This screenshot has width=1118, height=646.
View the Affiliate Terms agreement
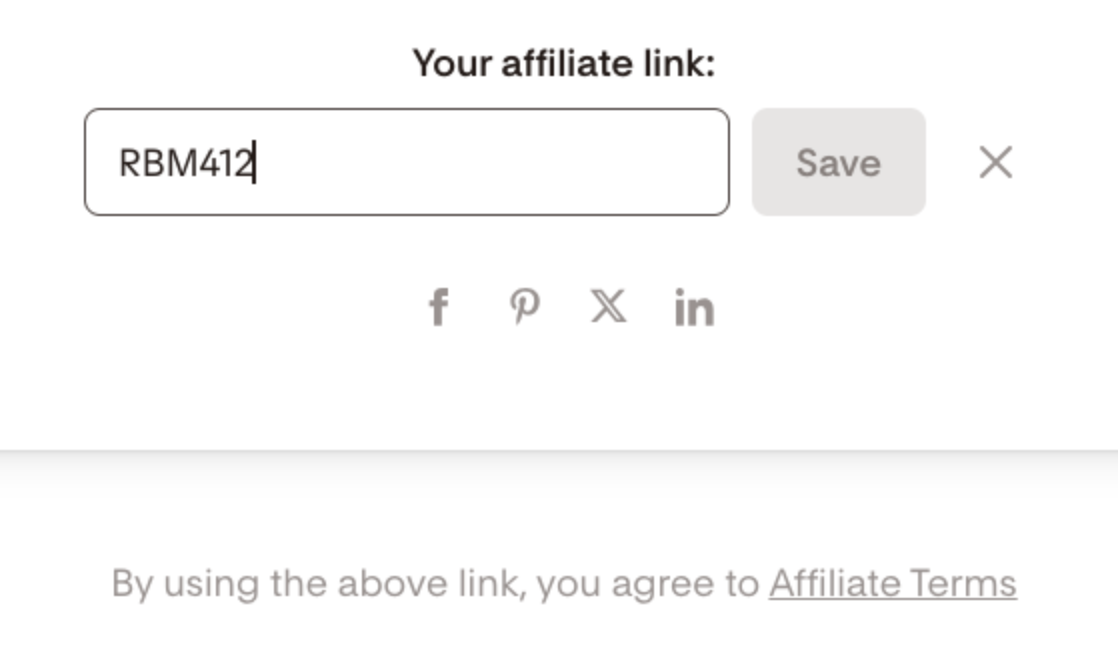[x=892, y=583]
